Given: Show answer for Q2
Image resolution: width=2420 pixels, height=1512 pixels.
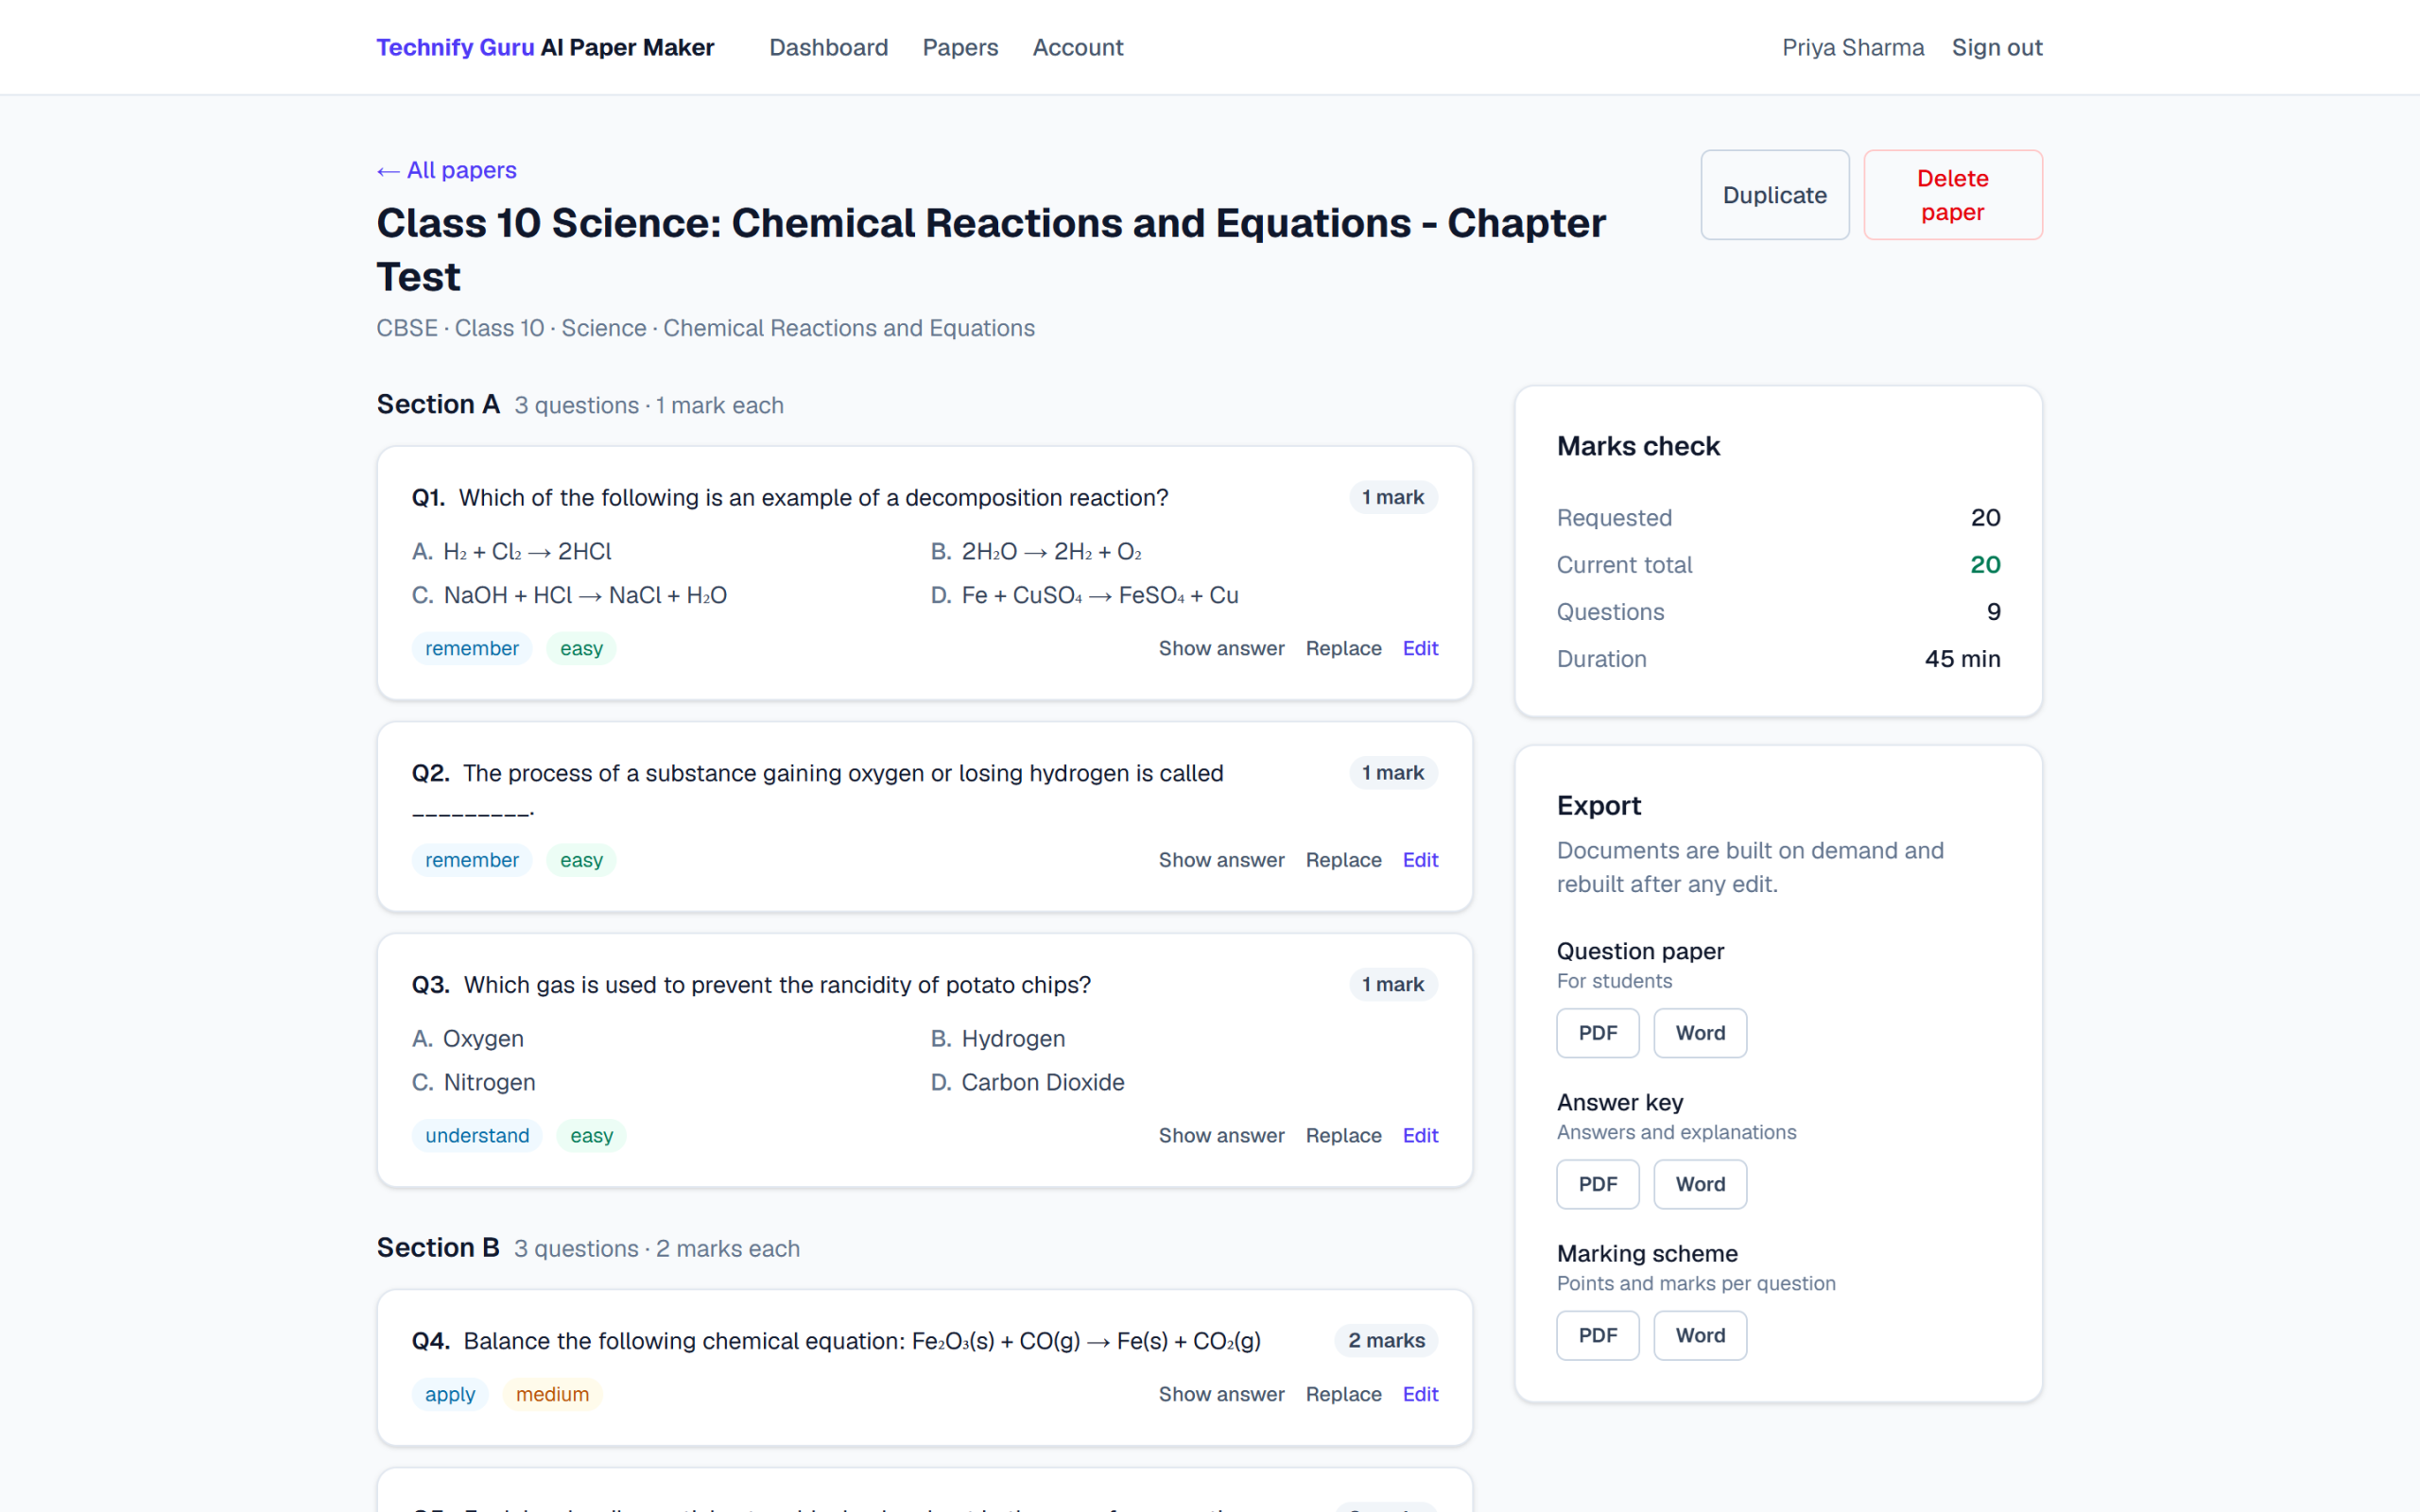Looking at the screenshot, I should [x=1221, y=860].
